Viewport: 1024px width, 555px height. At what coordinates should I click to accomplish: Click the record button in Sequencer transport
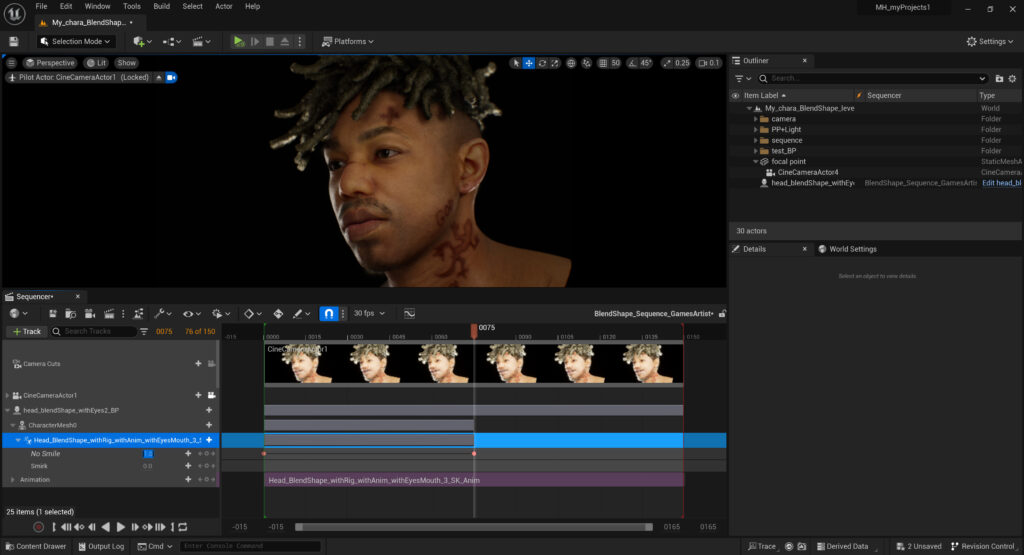[38, 527]
